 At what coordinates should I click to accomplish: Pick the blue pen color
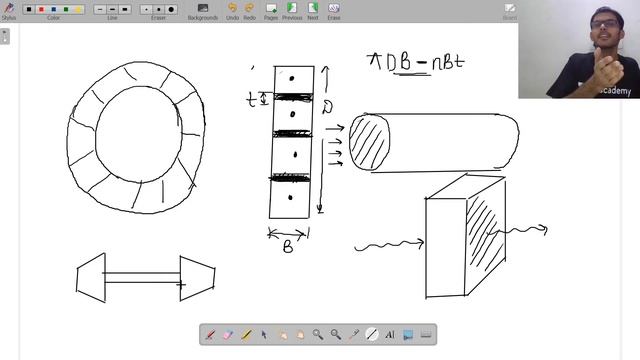click(53, 9)
